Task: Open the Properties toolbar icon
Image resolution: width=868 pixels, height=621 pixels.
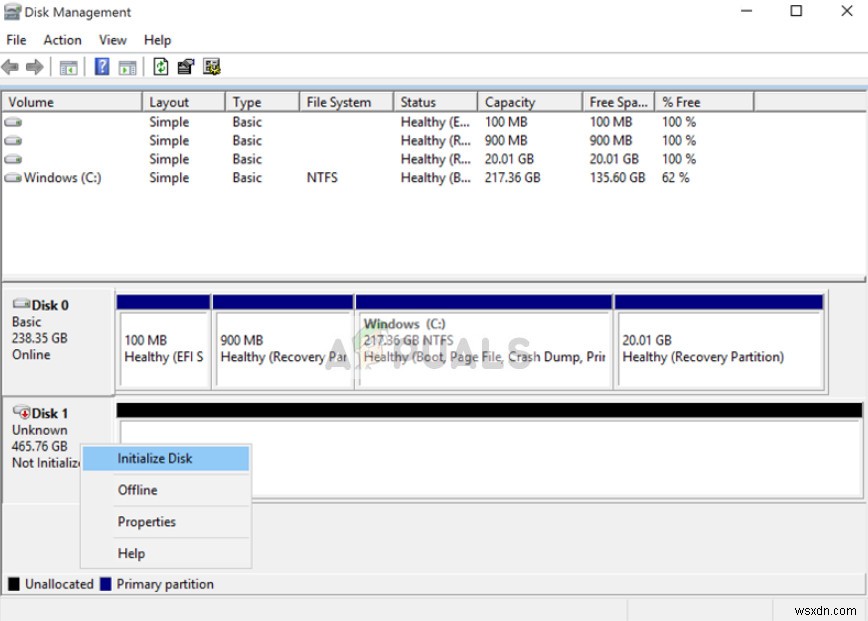Action: pyautogui.click(x=185, y=67)
